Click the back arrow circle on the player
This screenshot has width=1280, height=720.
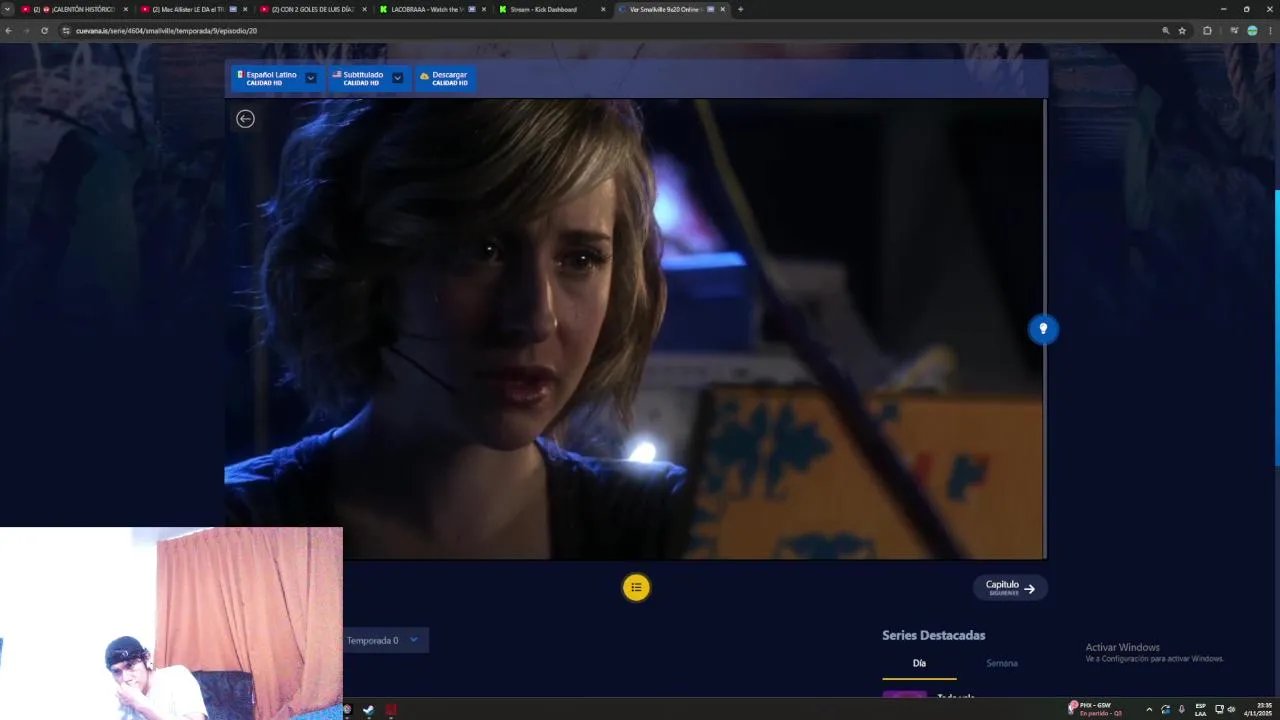click(x=245, y=119)
